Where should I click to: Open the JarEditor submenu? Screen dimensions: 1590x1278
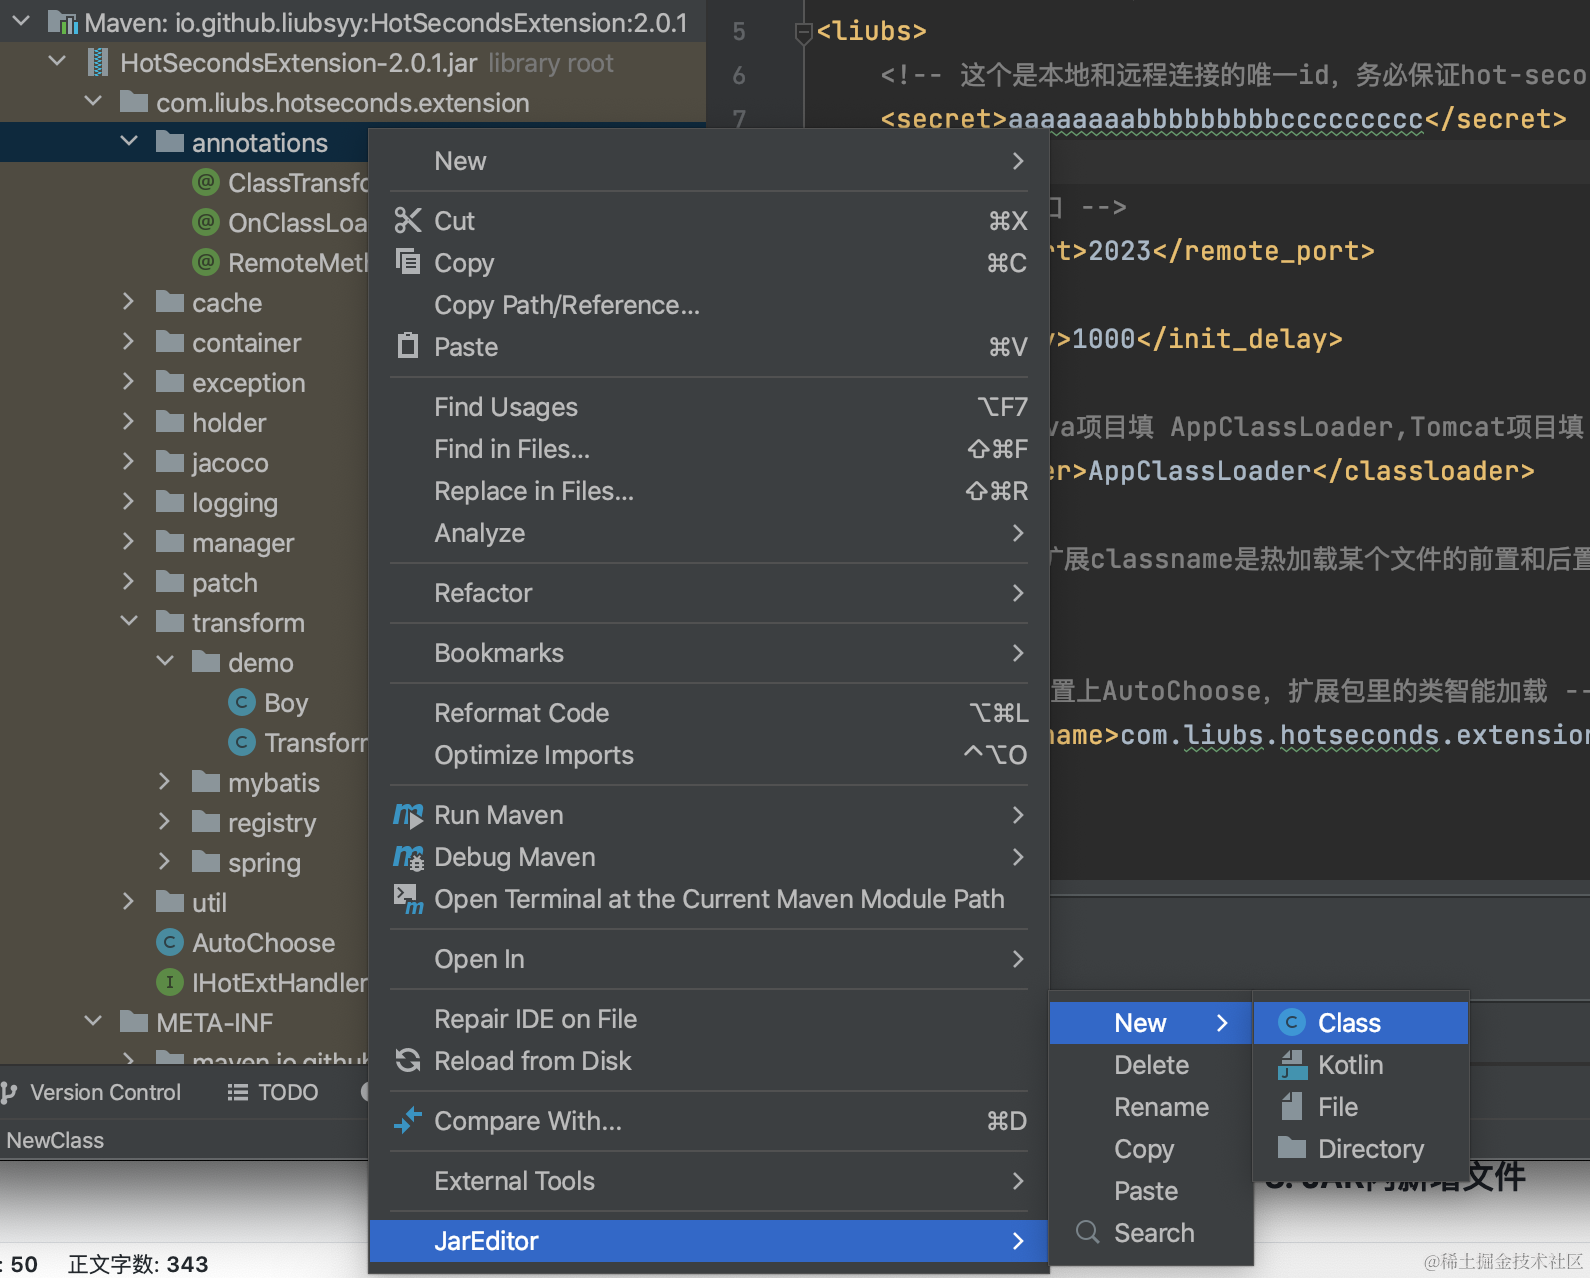709,1241
